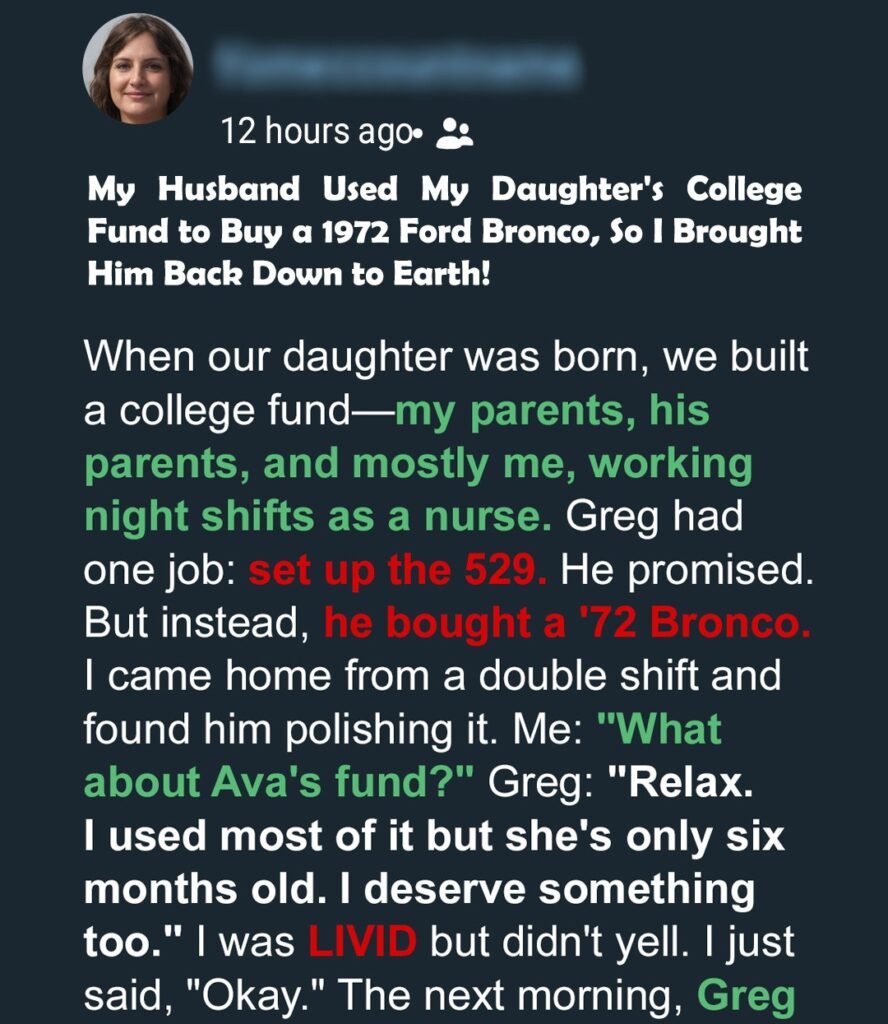Click the green 'my parents, his' text
The height and width of the screenshot is (1024, 888).
(552, 410)
